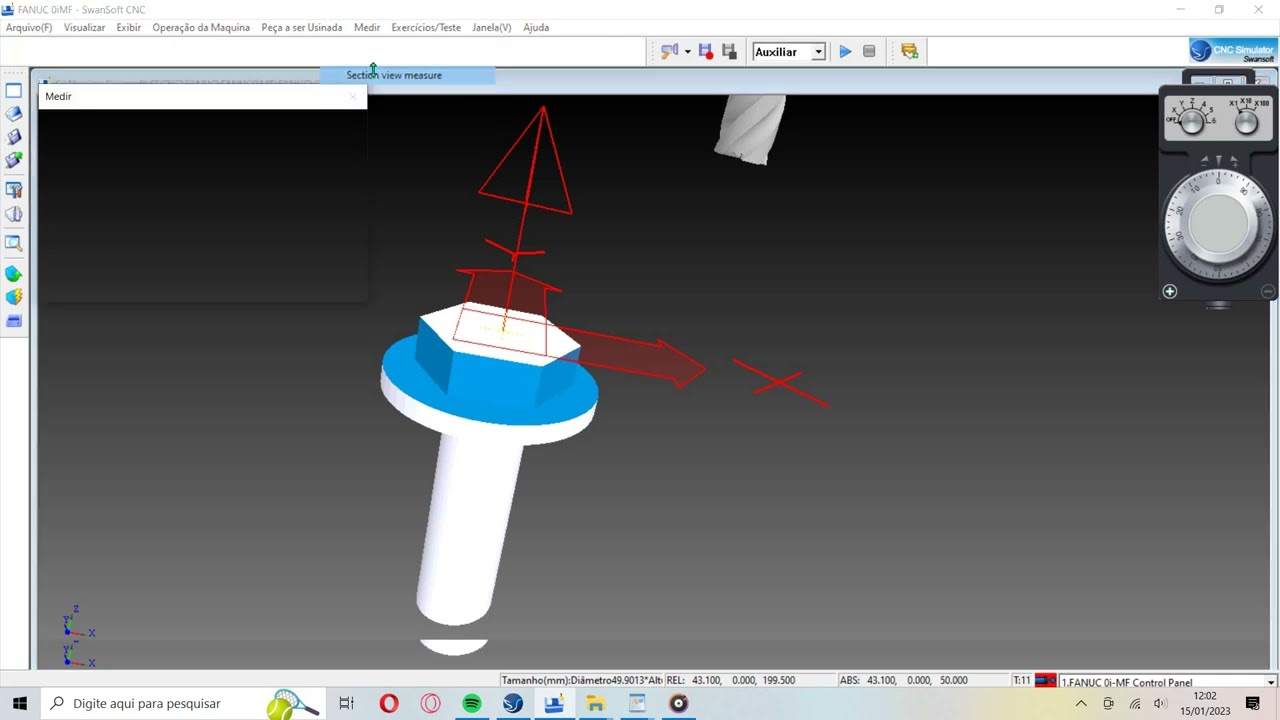Turn the X1 X10 X100 multiplier knob

point(1246,122)
